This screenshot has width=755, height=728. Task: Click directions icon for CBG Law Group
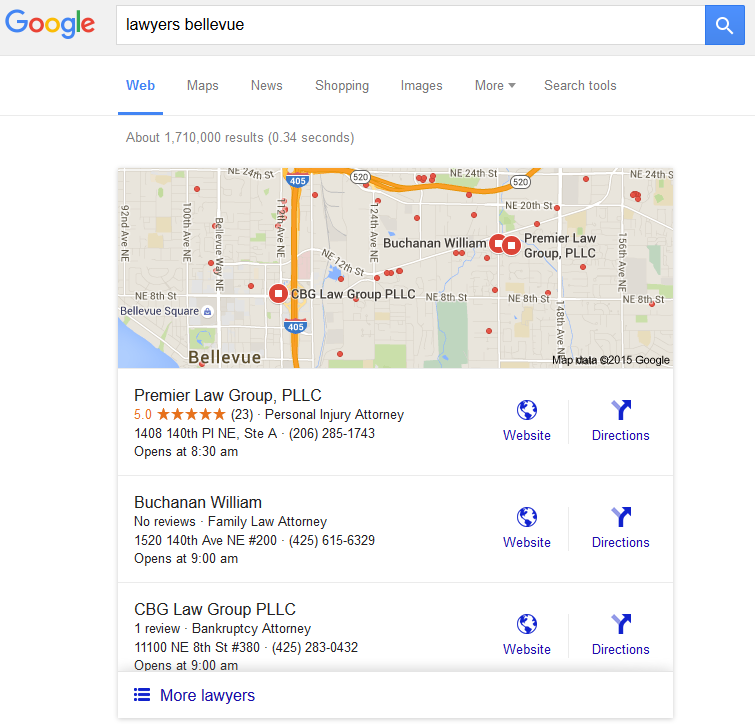tap(621, 624)
